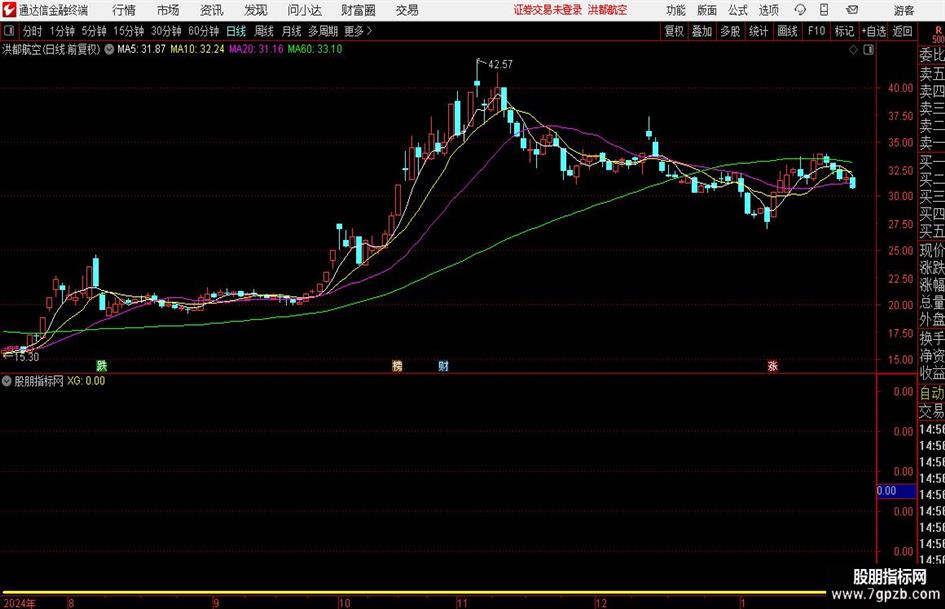The width and height of the screenshot is (945, 609).
Task: Click the 叠加 overlay button
Action: pyautogui.click(x=702, y=31)
